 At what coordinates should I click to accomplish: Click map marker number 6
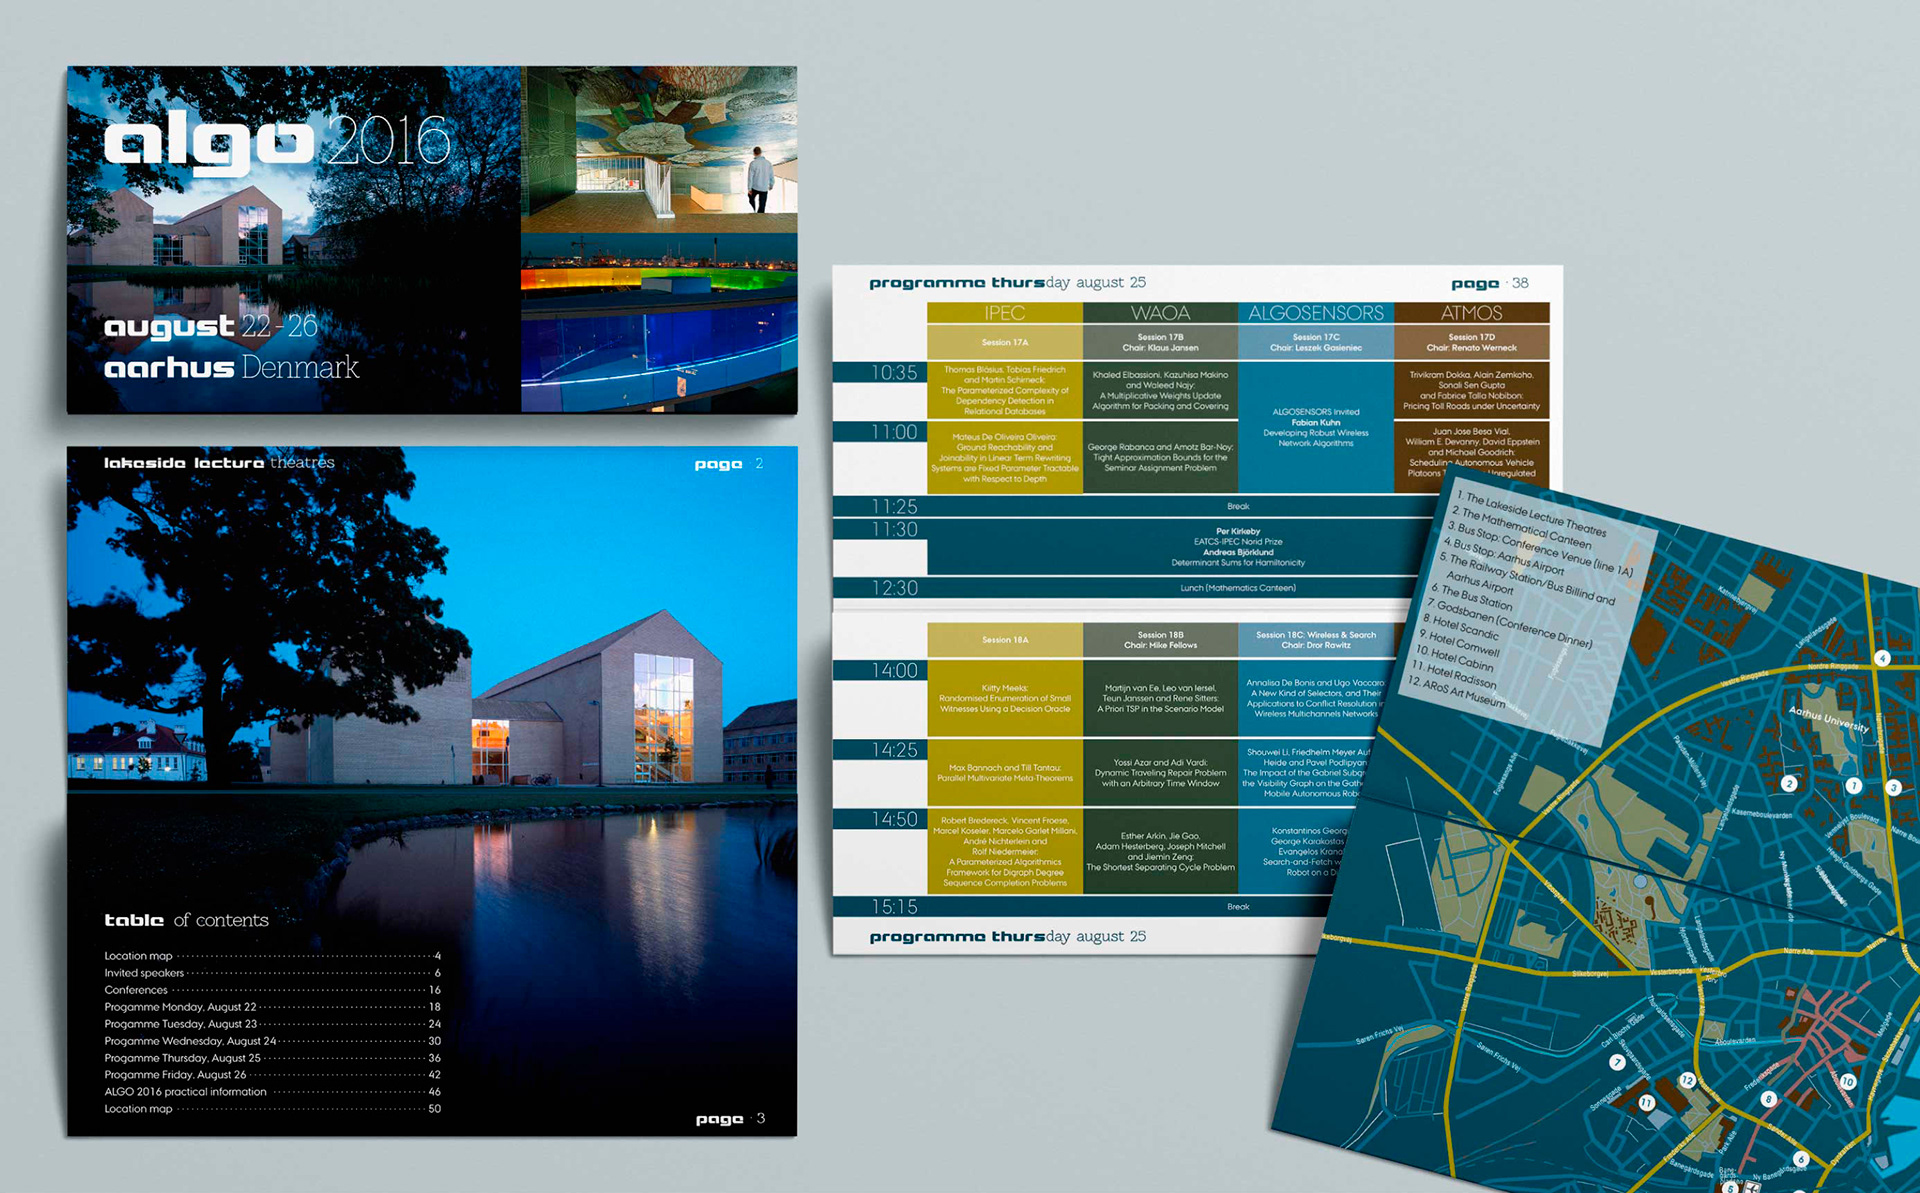pyautogui.click(x=1800, y=1160)
